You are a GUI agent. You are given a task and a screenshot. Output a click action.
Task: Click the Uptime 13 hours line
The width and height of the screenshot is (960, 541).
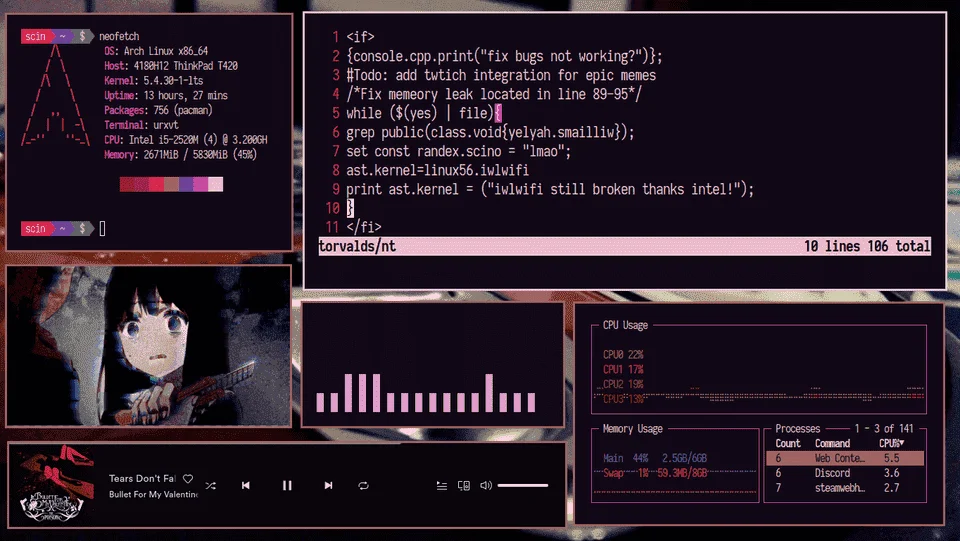(166, 95)
